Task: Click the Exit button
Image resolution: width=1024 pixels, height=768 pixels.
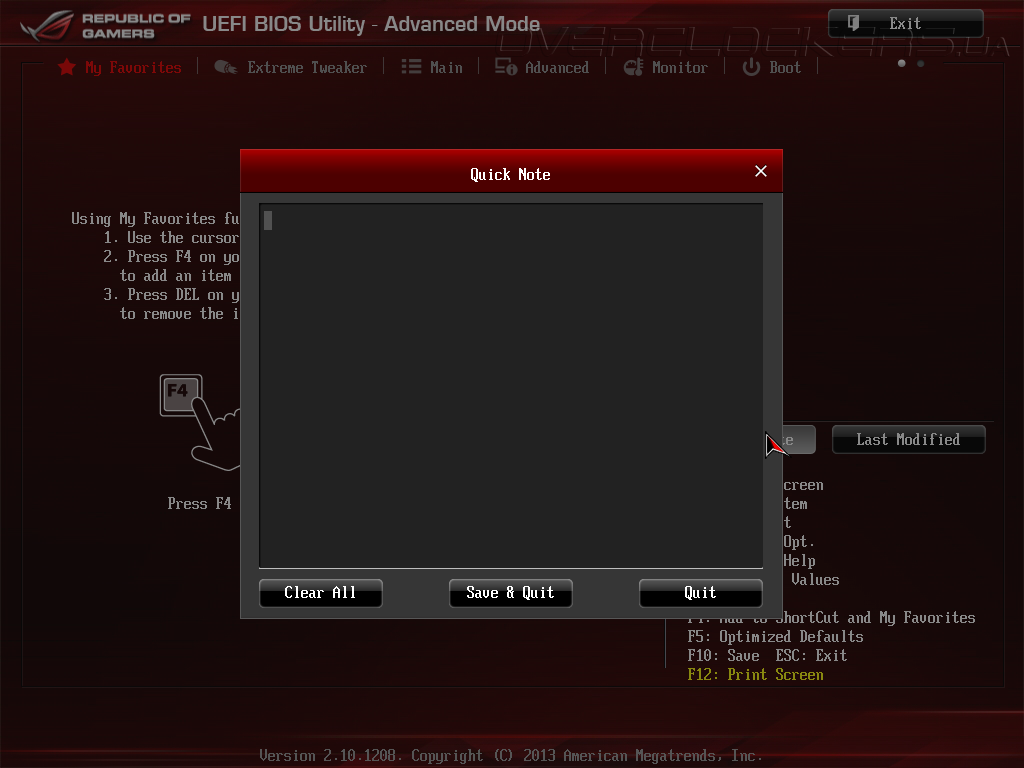Action: [x=906, y=24]
